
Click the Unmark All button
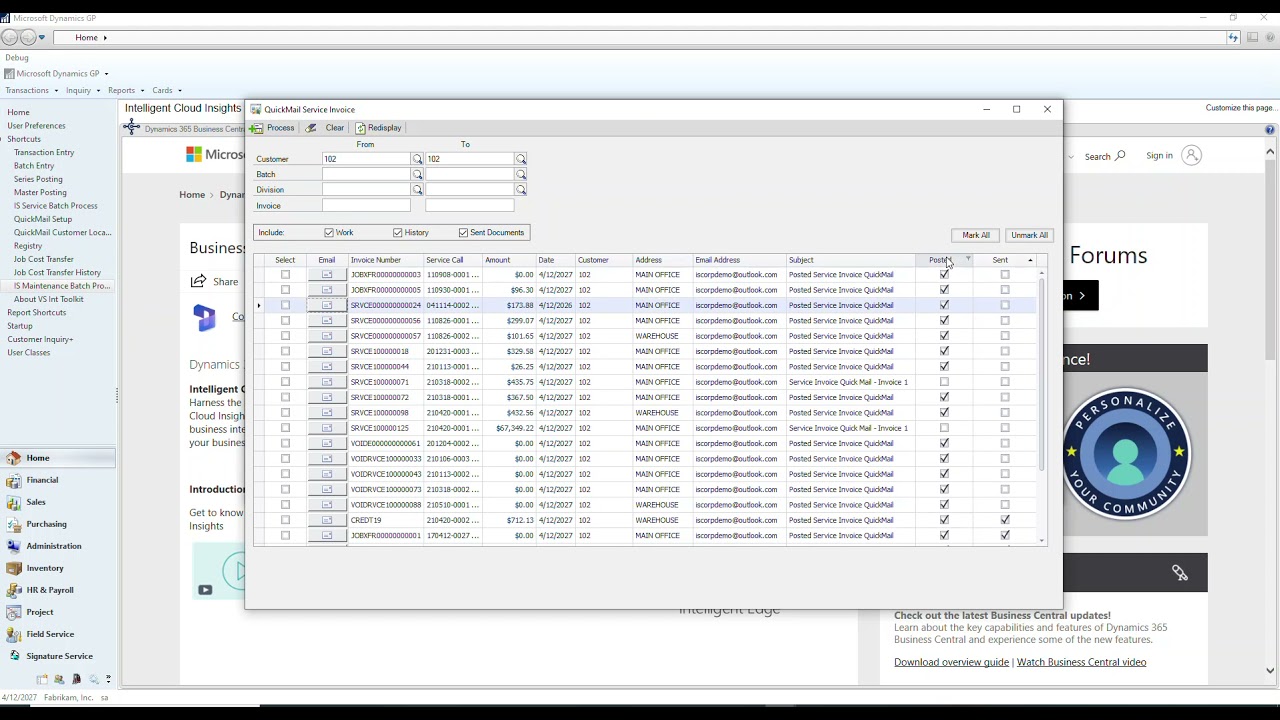pyautogui.click(x=1029, y=236)
